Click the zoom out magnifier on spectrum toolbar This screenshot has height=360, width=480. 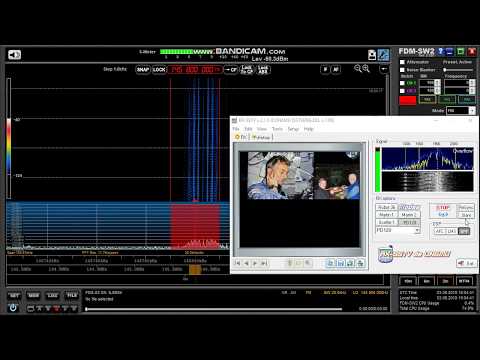pos(357,69)
